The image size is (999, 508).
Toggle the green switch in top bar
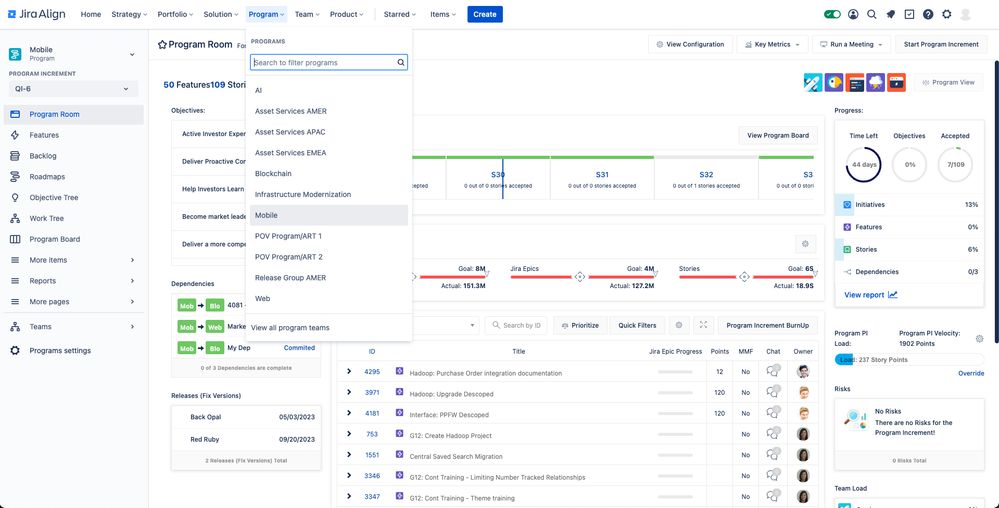[832, 14]
